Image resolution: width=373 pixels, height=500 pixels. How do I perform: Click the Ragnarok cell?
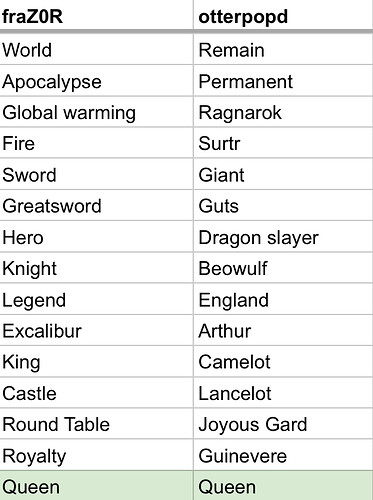pos(283,112)
